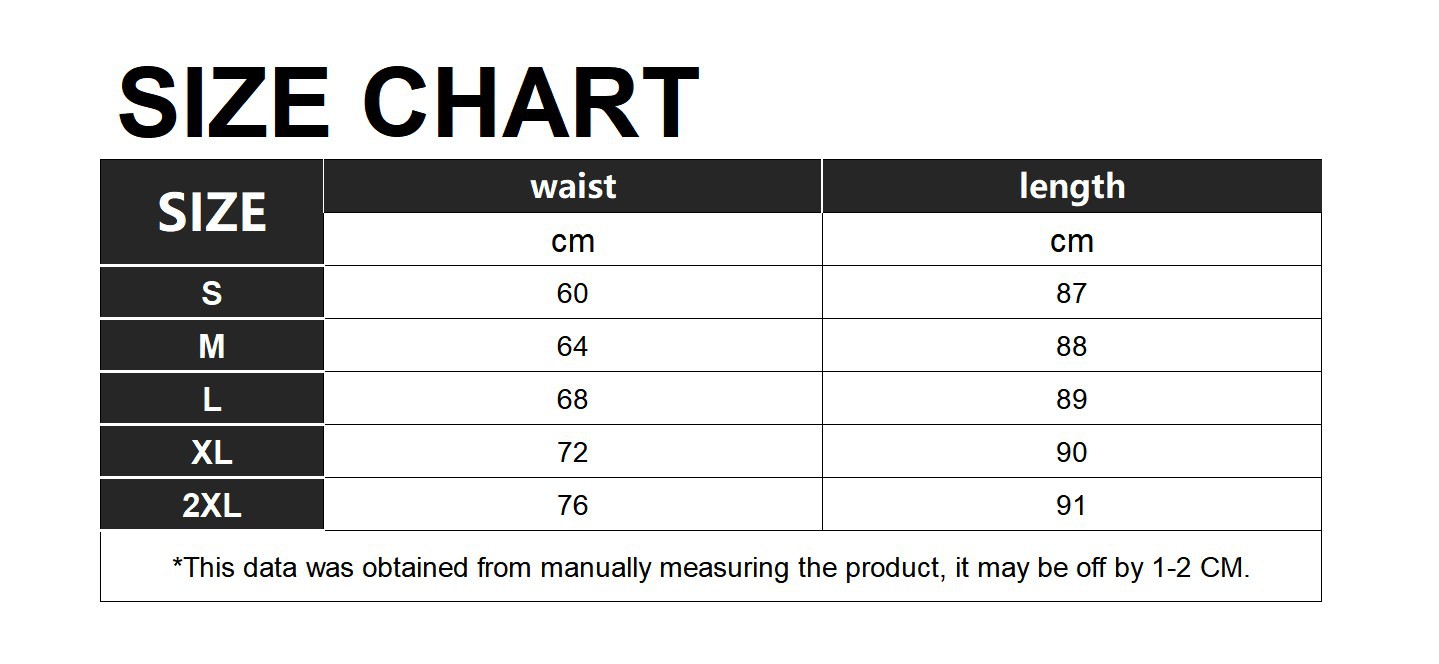Click the SIZE CHART title
Image resolution: width=1439 pixels, height=664 pixels.
click(x=408, y=102)
